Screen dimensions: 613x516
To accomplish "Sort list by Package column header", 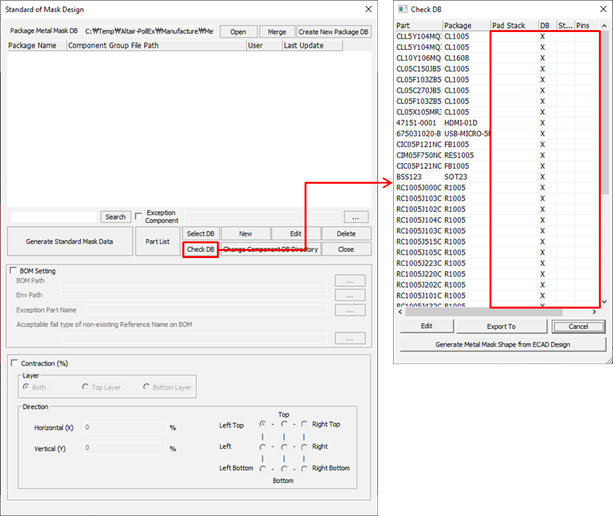I will click(x=465, y=25).
